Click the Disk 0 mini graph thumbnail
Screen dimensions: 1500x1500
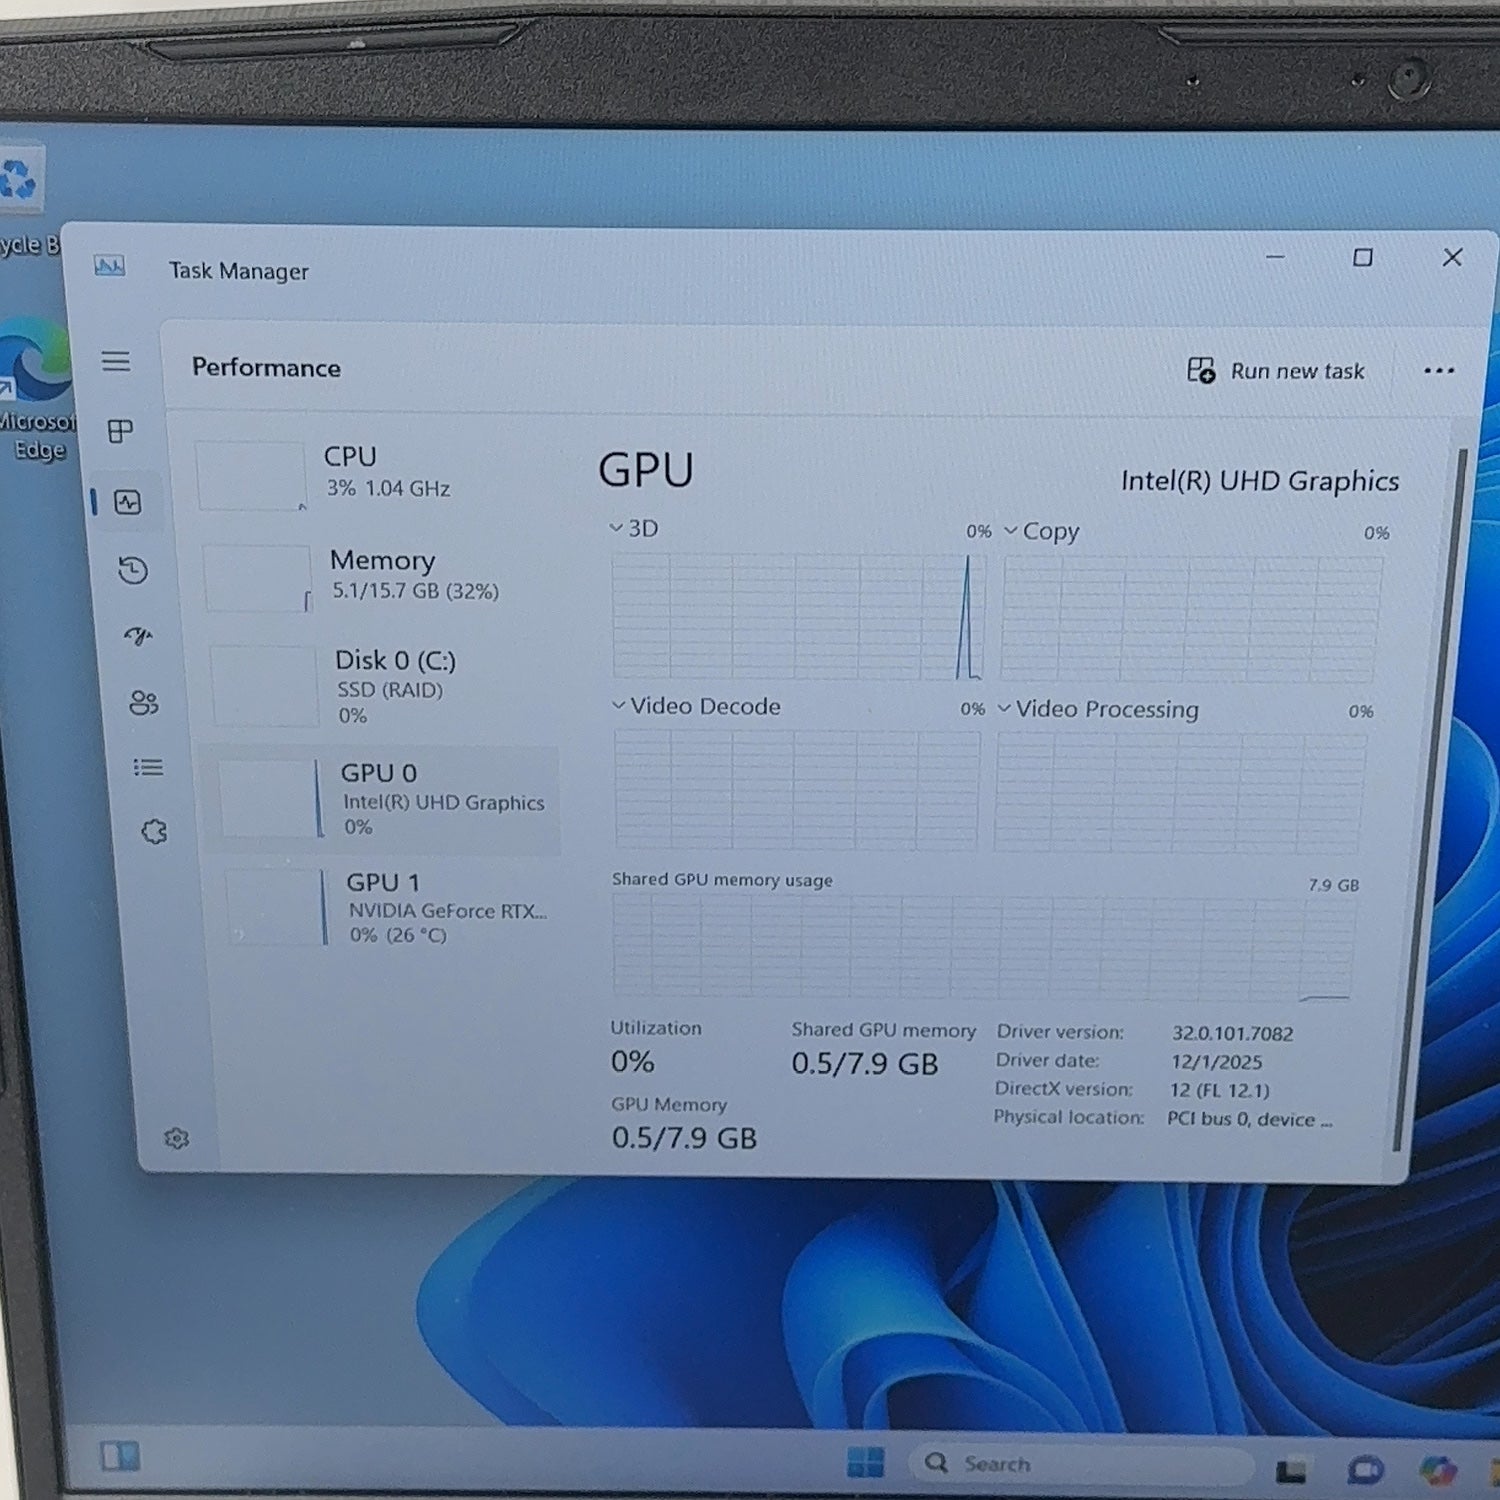(x=264, y=686)
